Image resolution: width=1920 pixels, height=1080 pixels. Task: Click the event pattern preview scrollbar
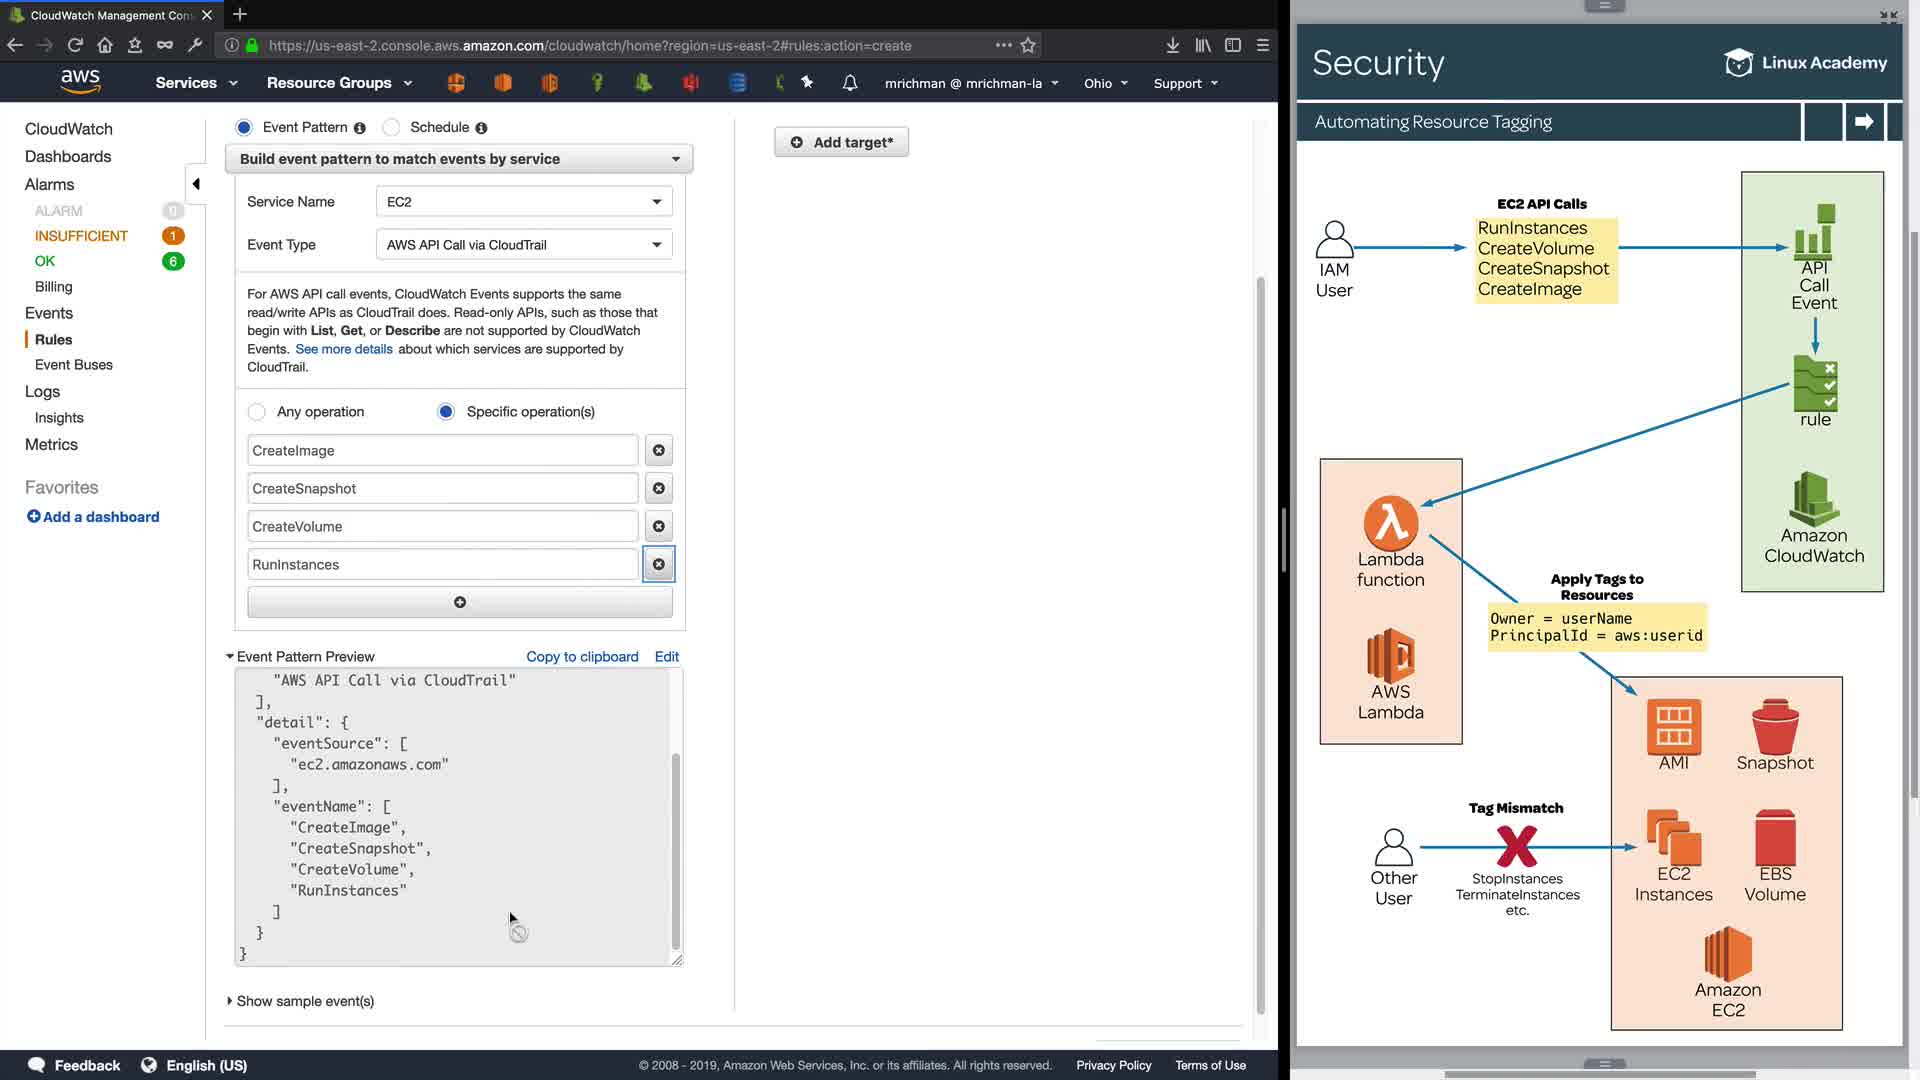tap(676, 850)
